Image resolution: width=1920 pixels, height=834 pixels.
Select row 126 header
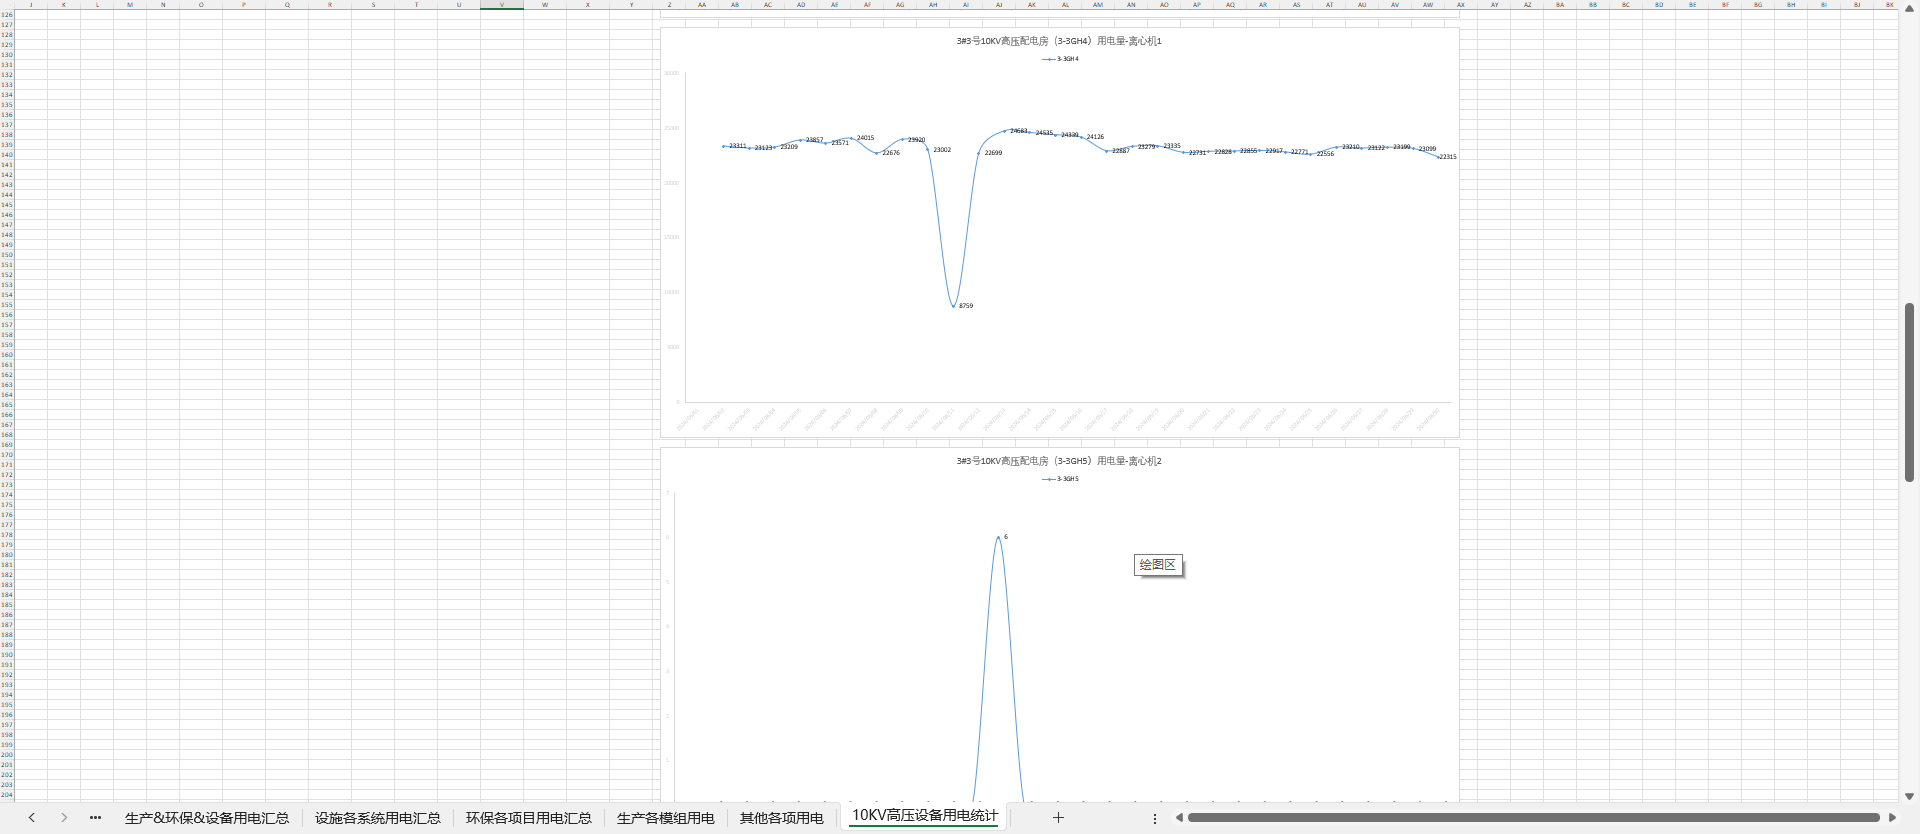coord(7,15)
